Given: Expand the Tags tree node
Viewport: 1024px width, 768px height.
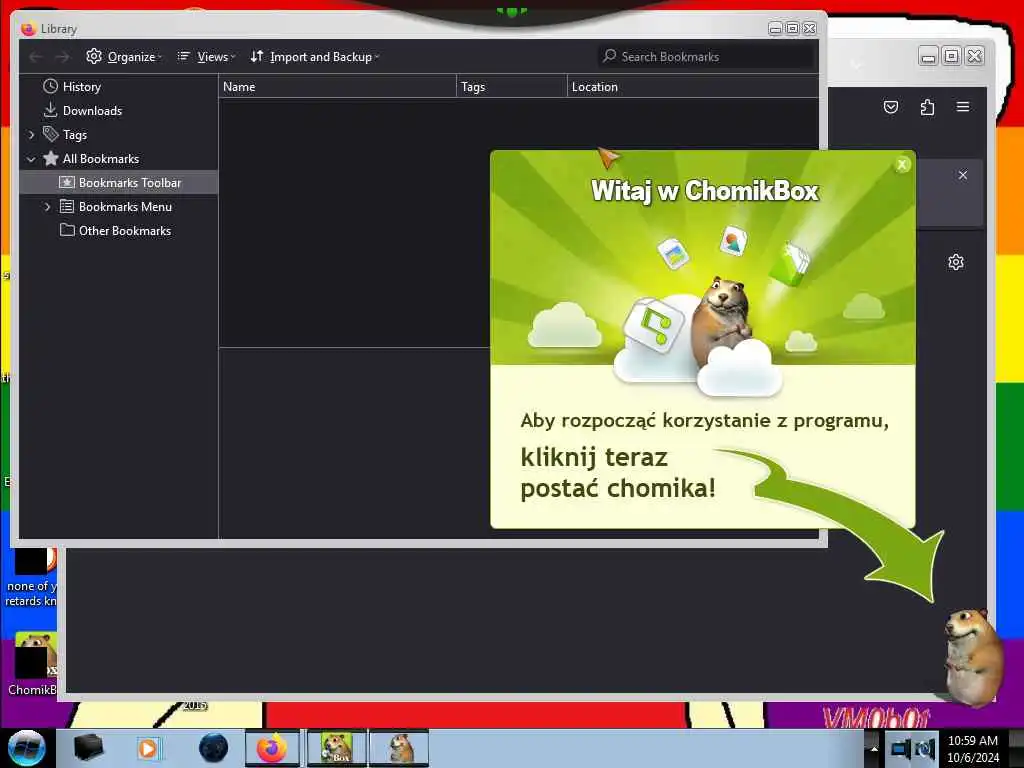Looking at the screenshot, I should point(31,135).
